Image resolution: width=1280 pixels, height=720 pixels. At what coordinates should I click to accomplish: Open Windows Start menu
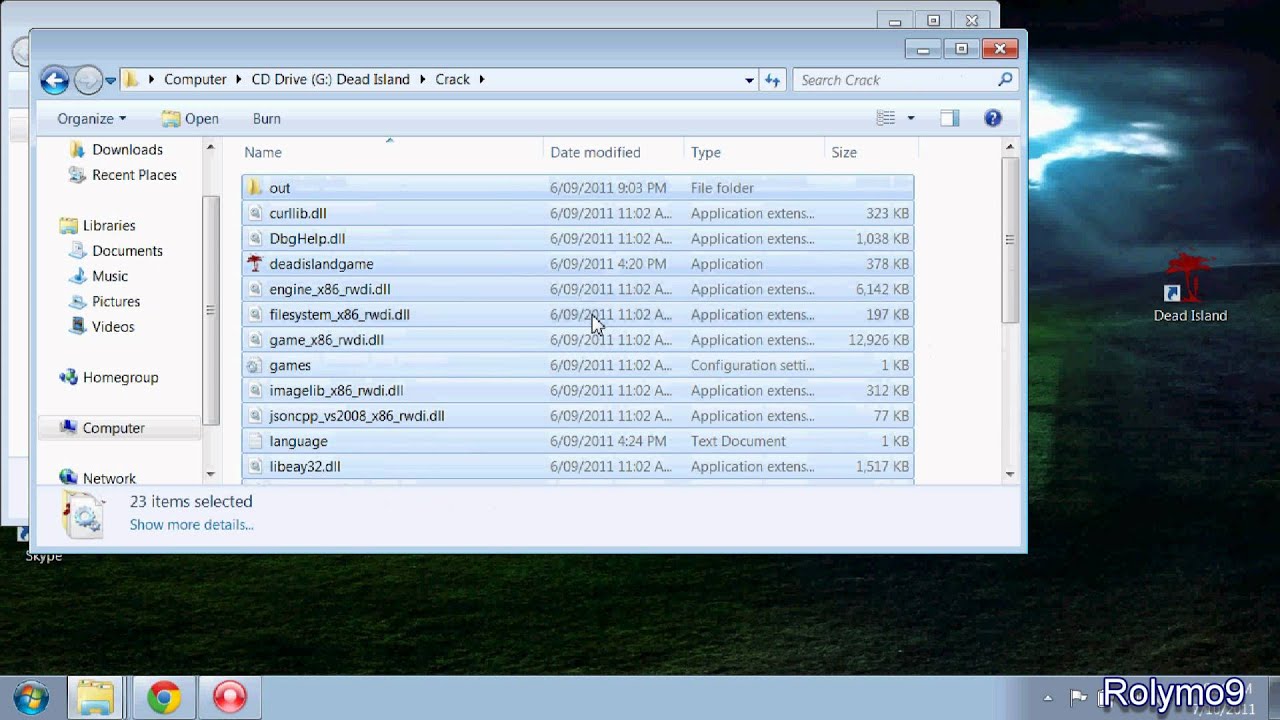tap(32, 697)
